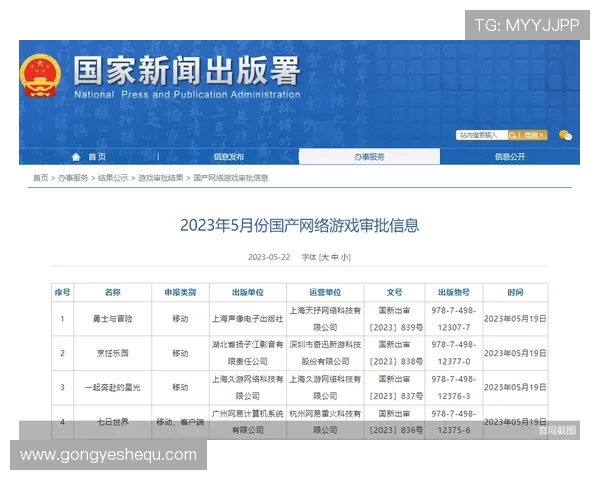Click the 序号 column header

(62, 292)
